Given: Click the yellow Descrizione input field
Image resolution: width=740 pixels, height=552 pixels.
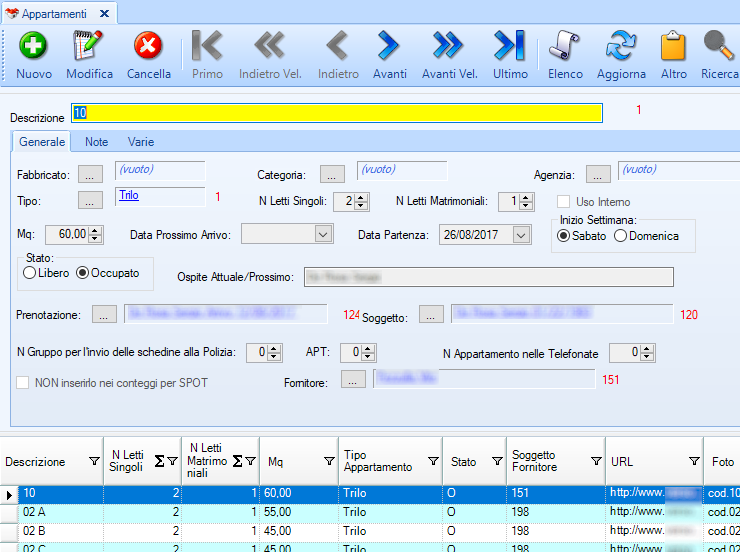Looking at the screenshot, I should point(336,113).
